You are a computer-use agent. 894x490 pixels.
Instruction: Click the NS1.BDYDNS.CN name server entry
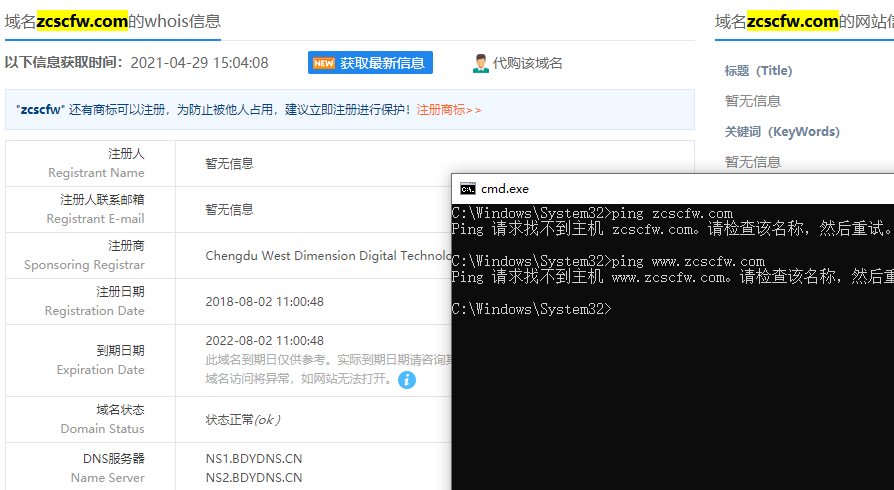click(253, 459)
